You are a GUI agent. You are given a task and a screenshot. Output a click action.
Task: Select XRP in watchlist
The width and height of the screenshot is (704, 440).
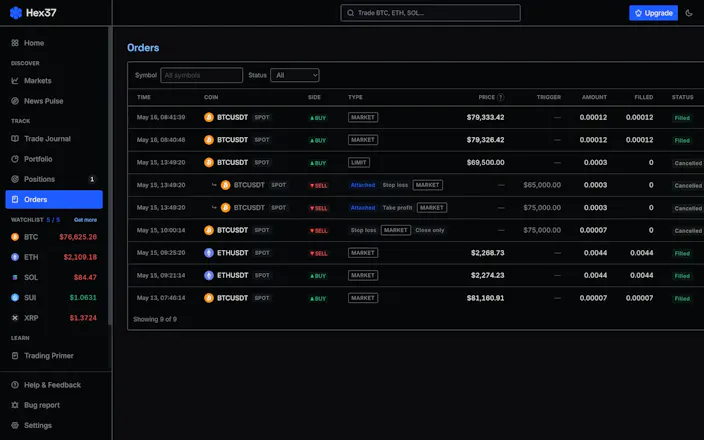[54, 318]
